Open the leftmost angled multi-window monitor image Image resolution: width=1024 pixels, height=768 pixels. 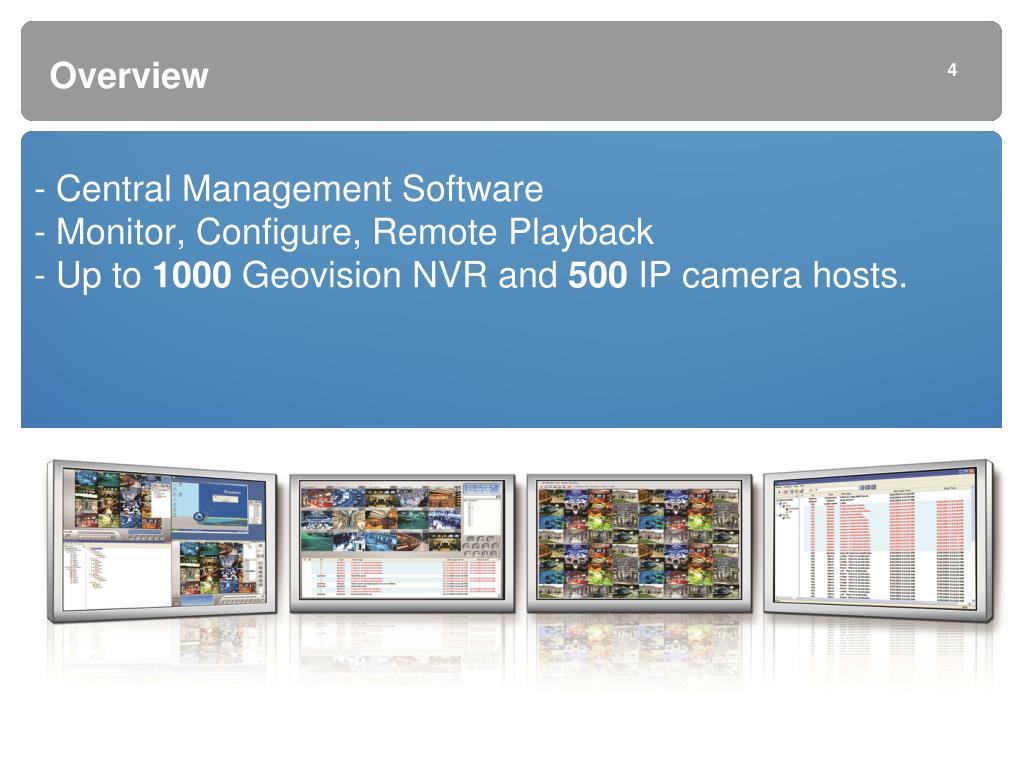(162, 541)
